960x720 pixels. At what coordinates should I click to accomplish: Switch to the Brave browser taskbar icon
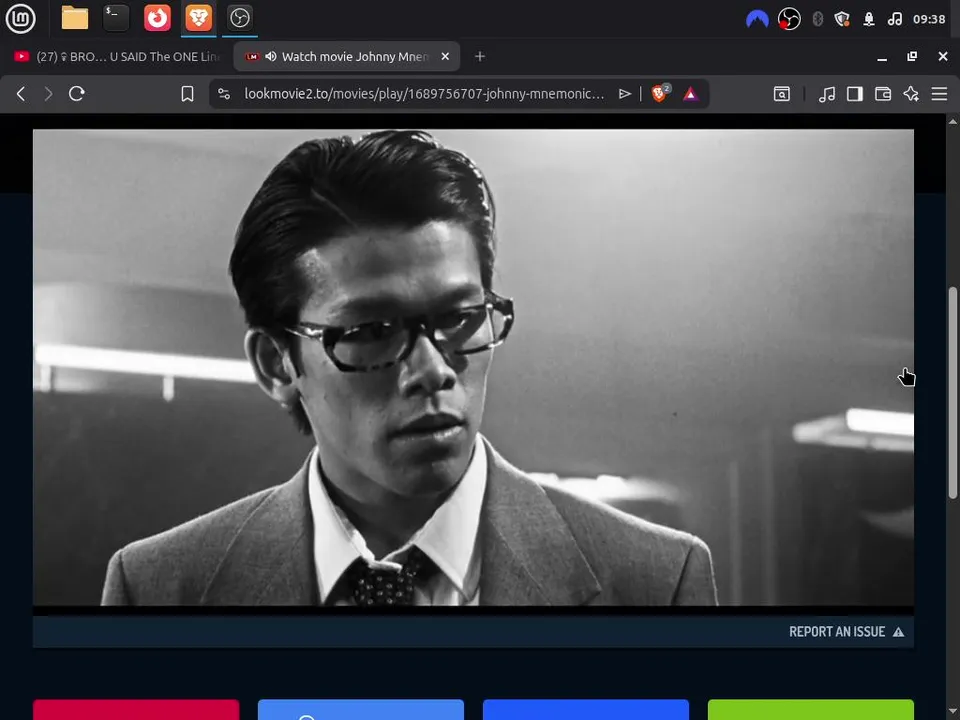click(x=198, y=18)
